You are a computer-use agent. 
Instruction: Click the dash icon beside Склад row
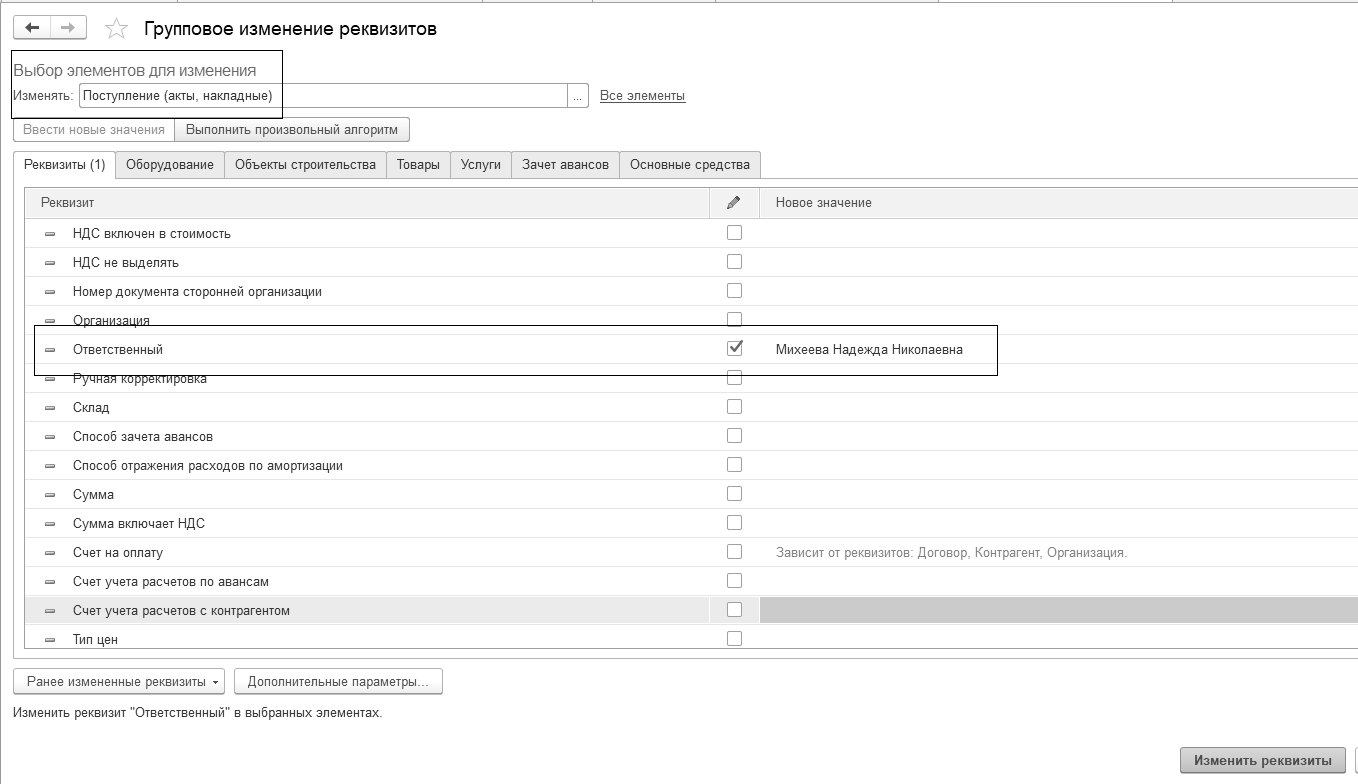50,408
